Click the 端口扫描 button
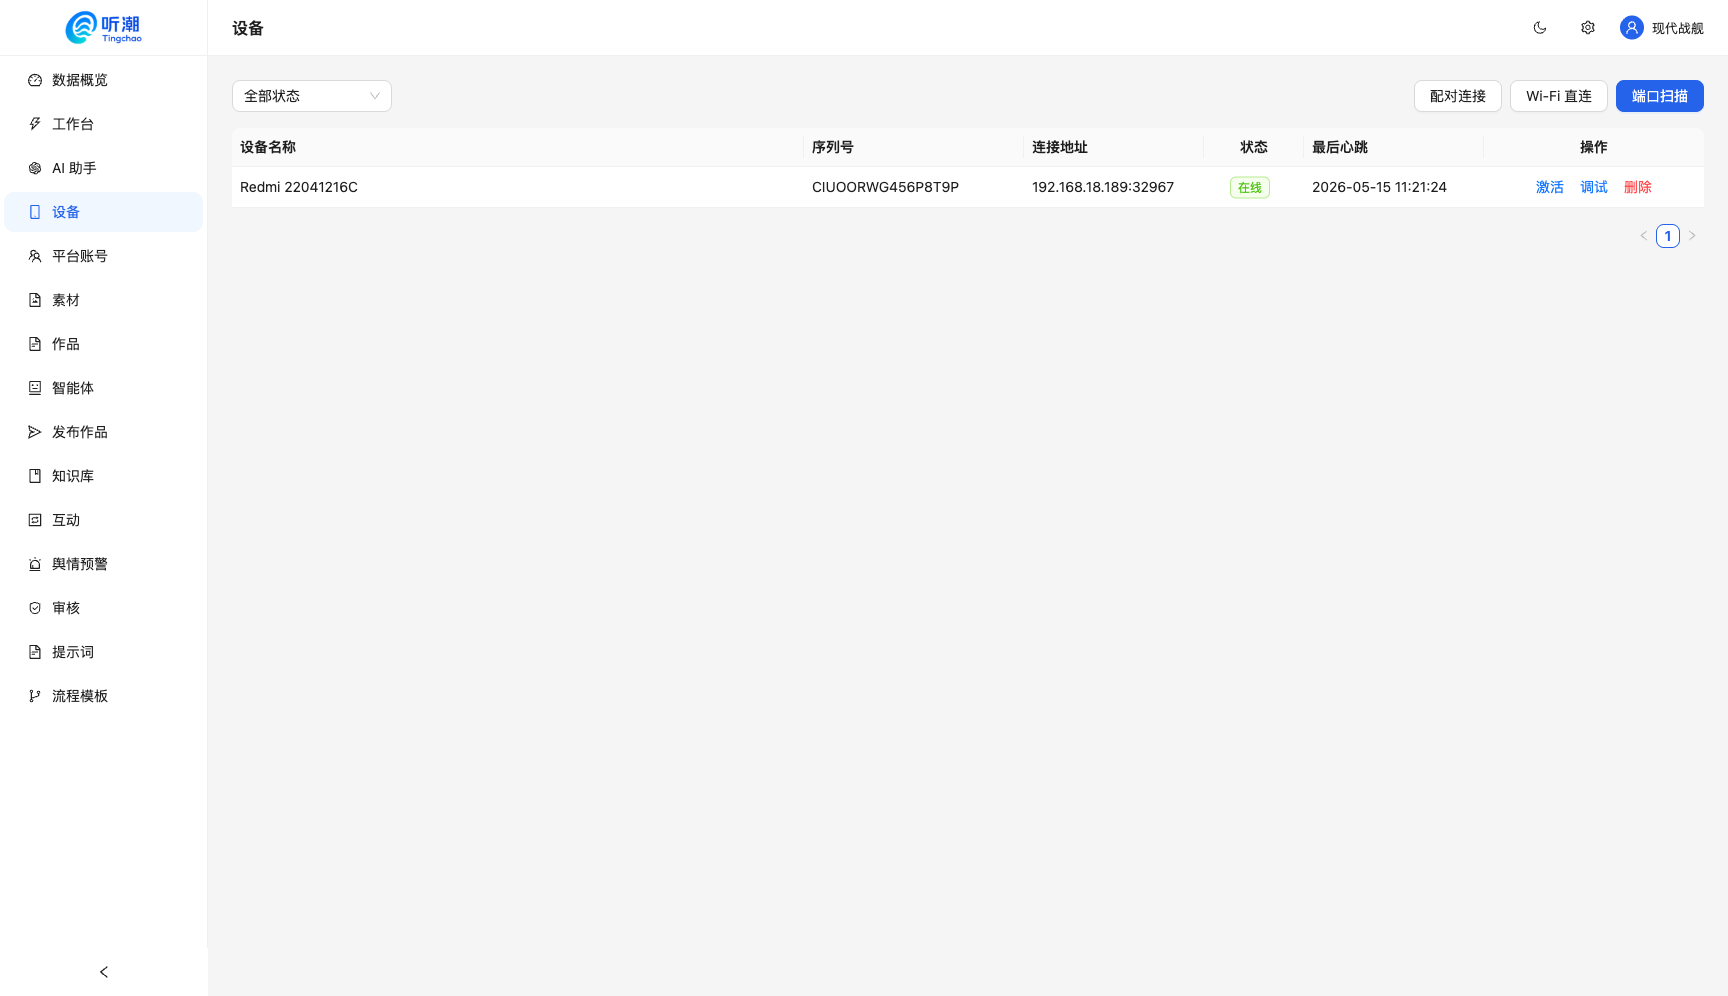This screenshot has width=1728, height=996. pyautogui.click(x=1660, y=96)
